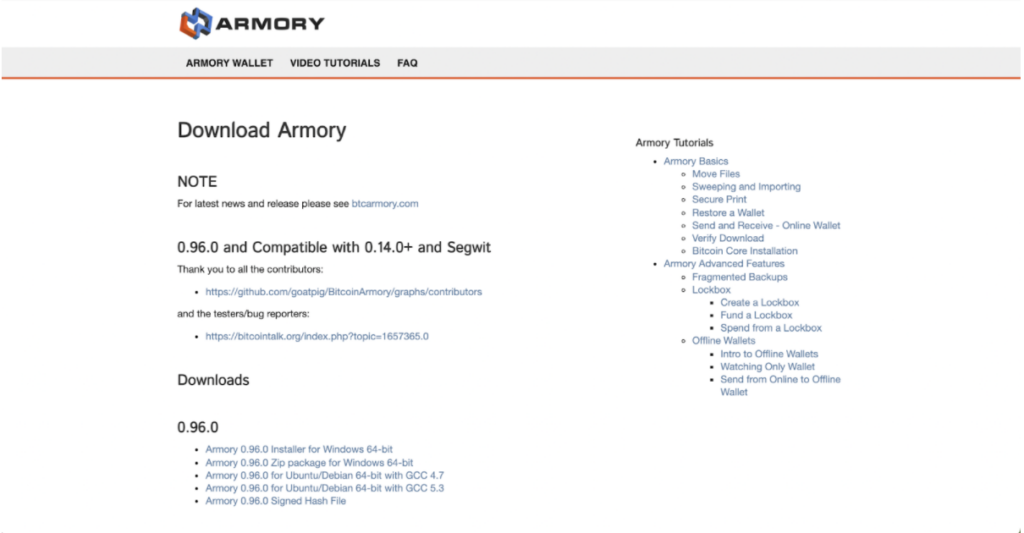Open the ARMORY WALLET menu item
The width and height of the screenshot is (1024, 533).
[229, 63]
